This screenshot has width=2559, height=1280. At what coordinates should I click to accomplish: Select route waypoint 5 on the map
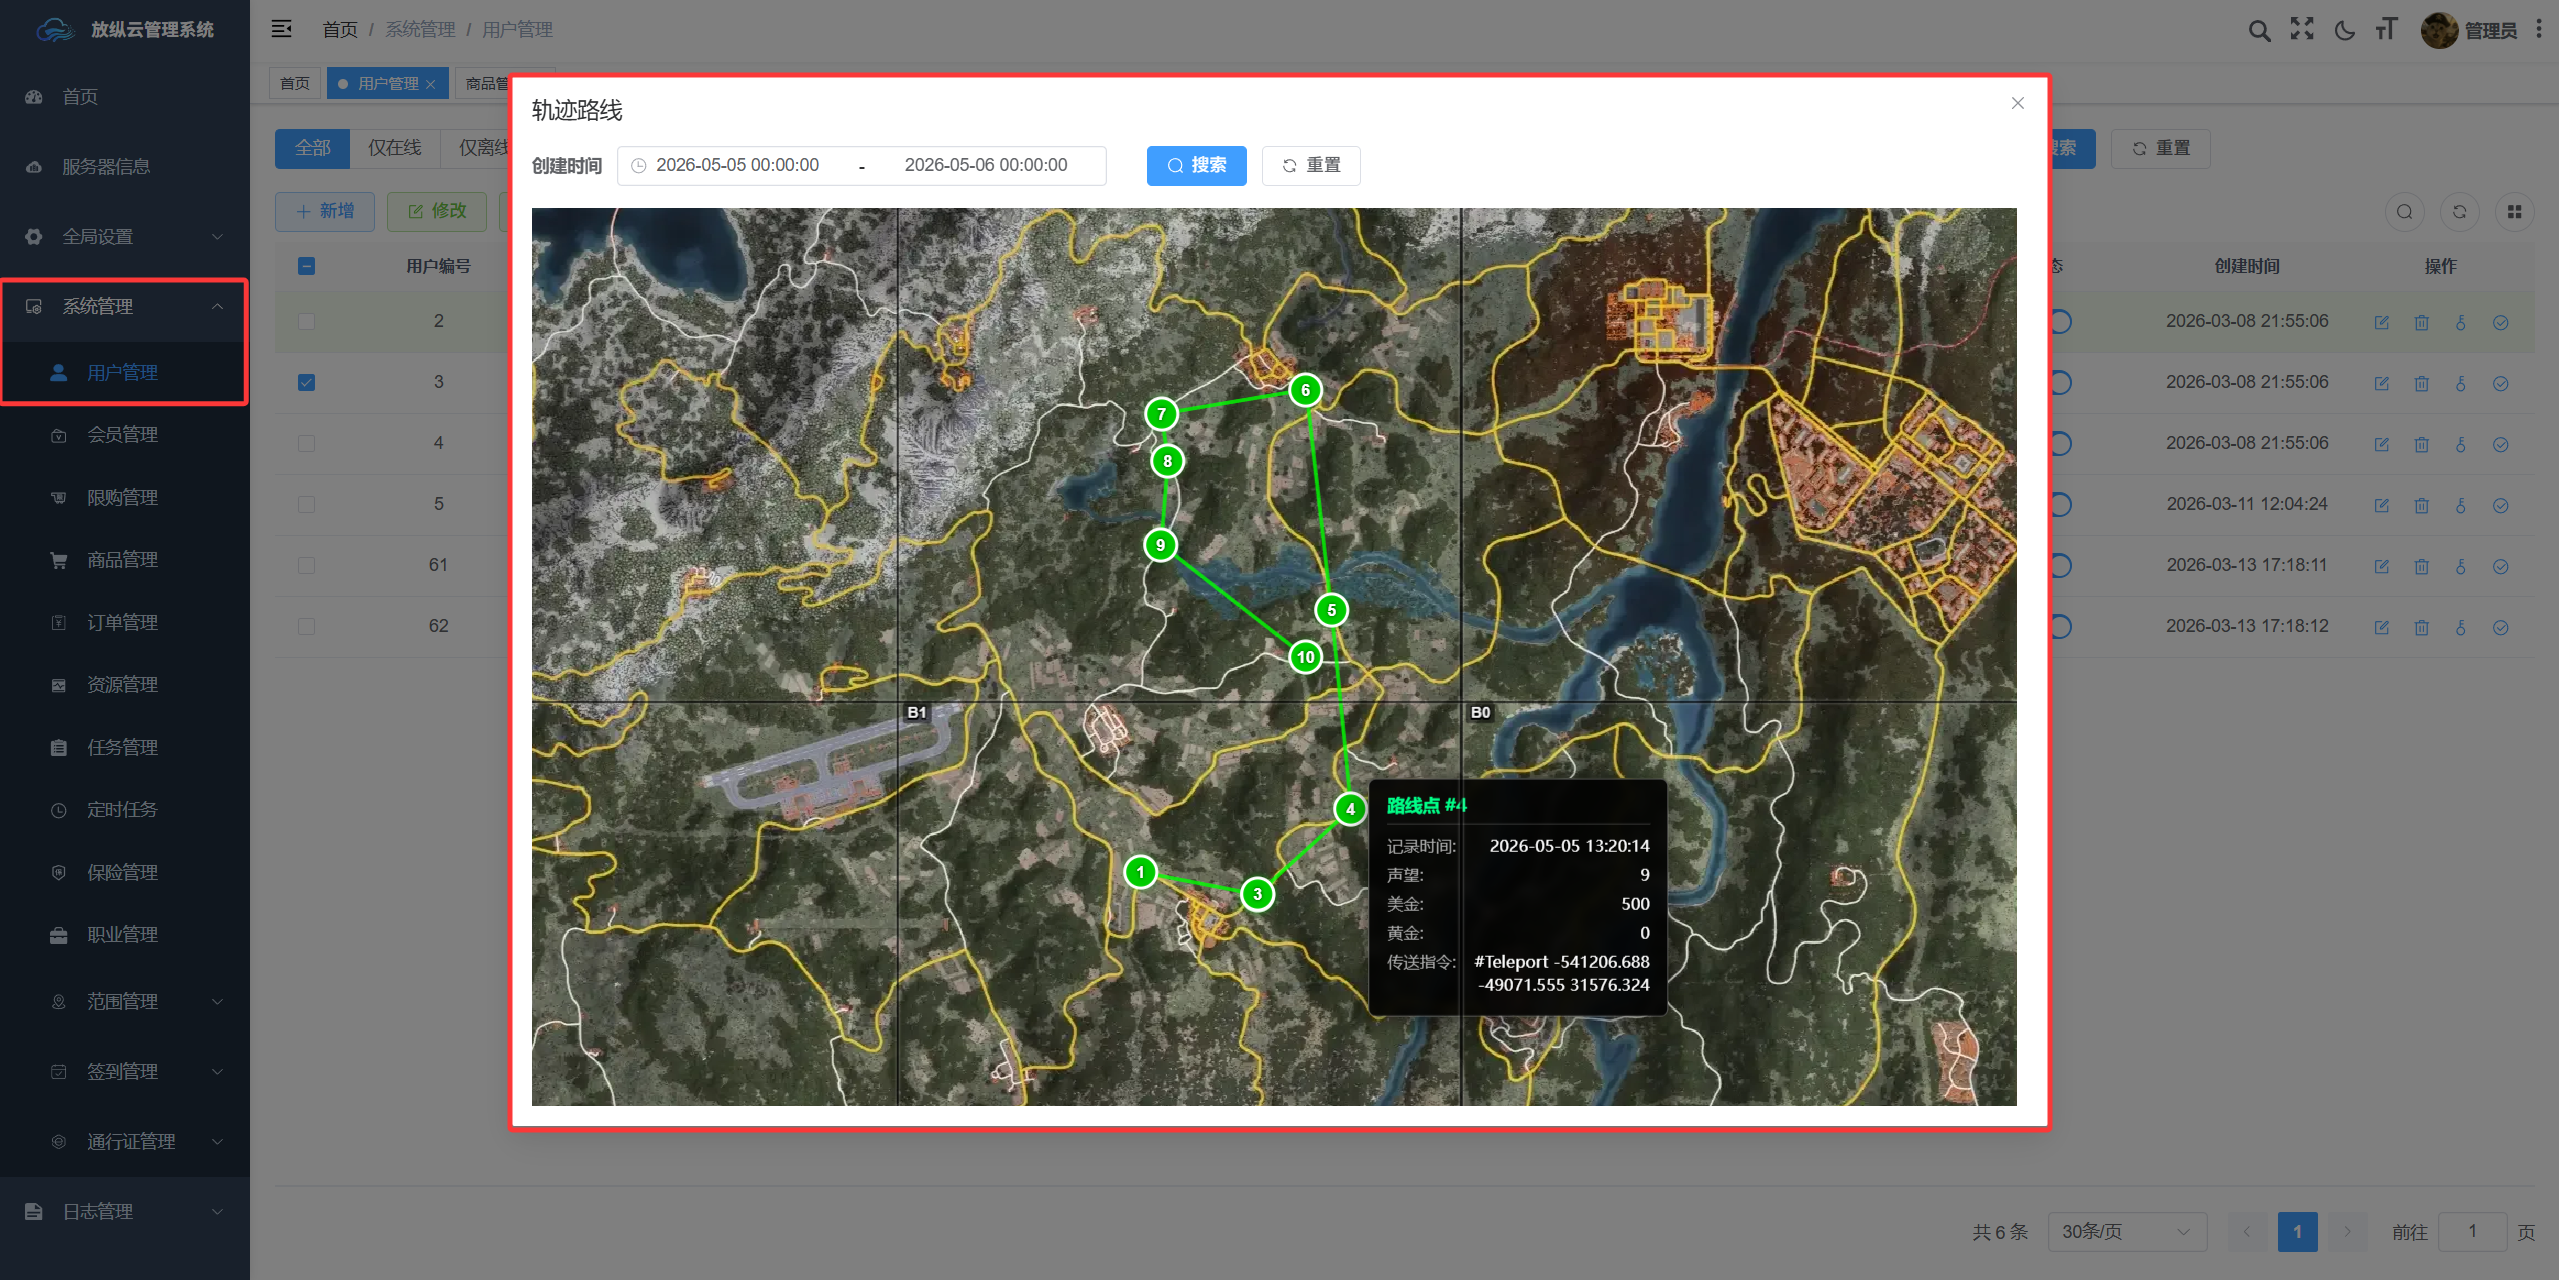click(x=1331, y=610)
